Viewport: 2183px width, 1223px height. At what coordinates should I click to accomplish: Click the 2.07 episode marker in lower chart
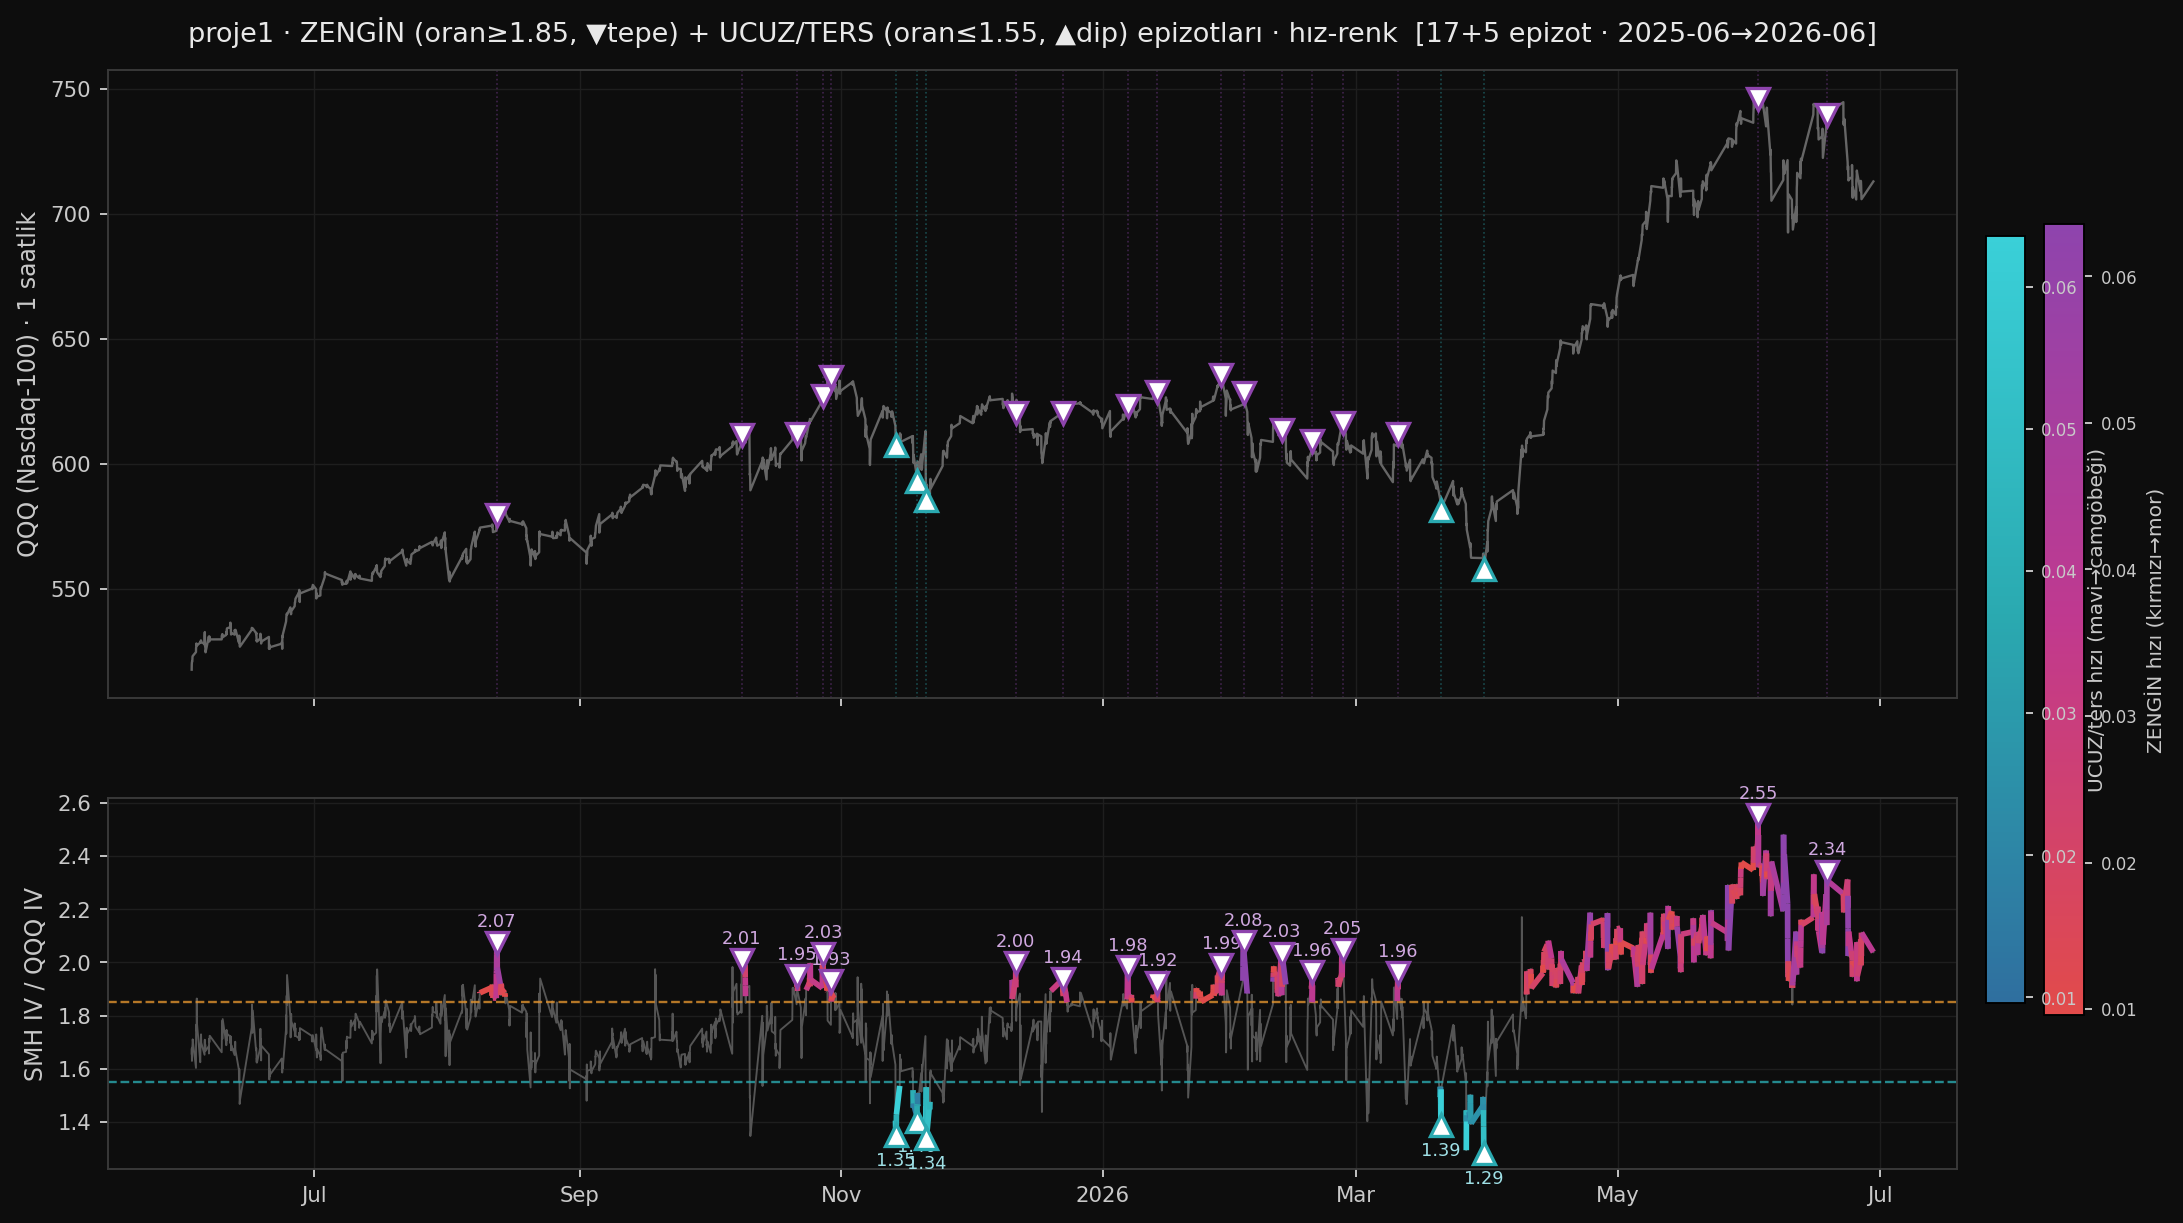click(497, 942)
